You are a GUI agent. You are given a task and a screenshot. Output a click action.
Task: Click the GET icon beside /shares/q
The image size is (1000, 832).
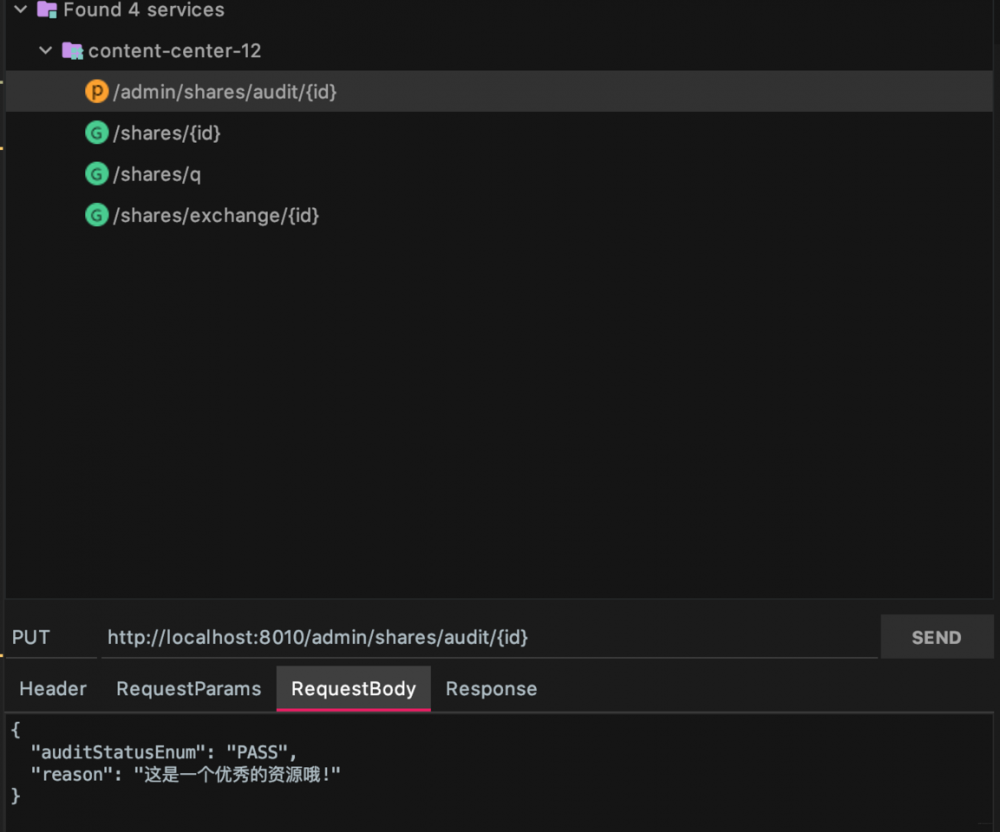[x=97, y=174]
